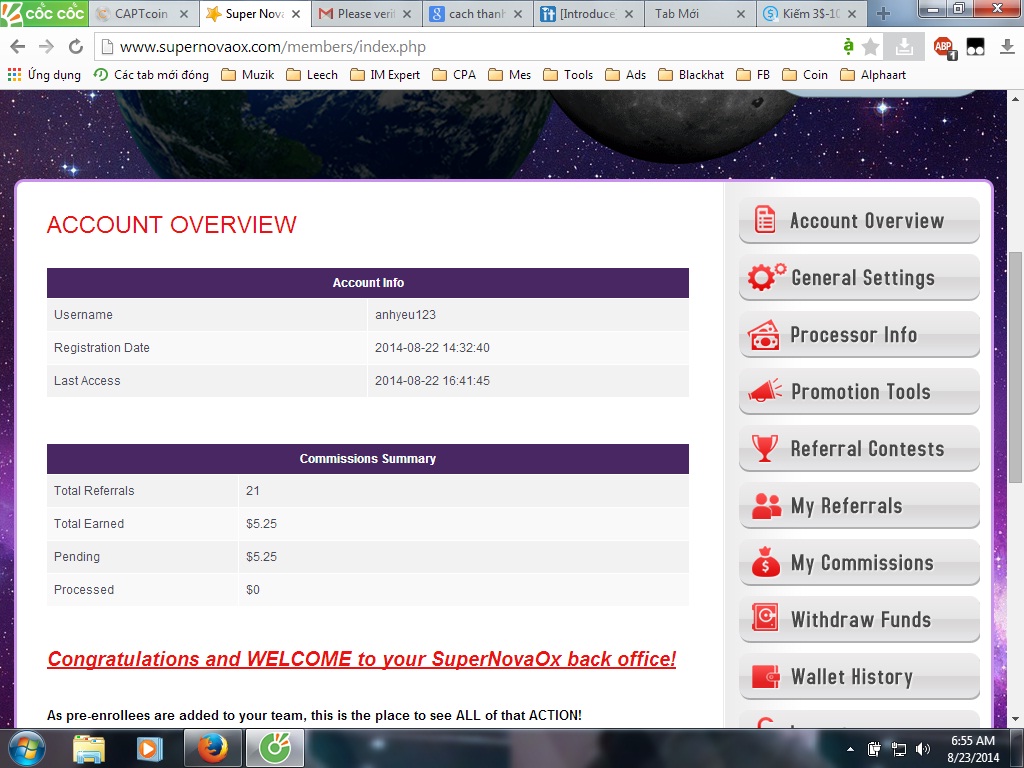Expand the Ads bookmarks folder
Image resolution: width=1024 pixels, height=768 pixels.
tap(625, 74)
